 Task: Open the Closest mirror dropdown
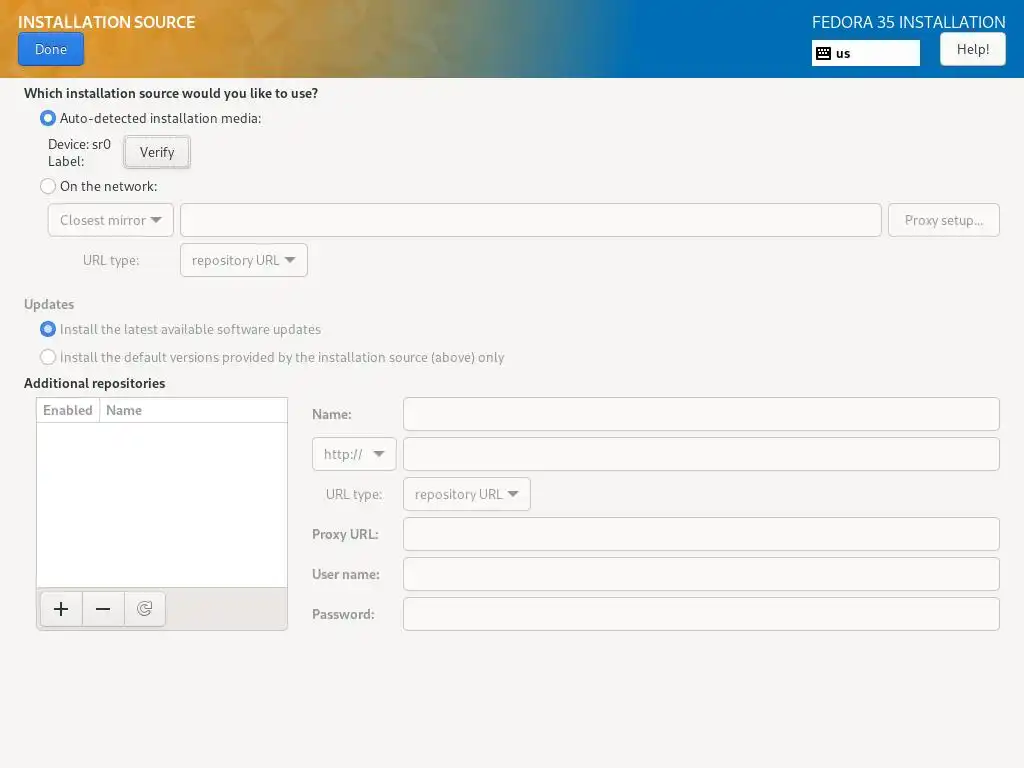coord(110,220)
